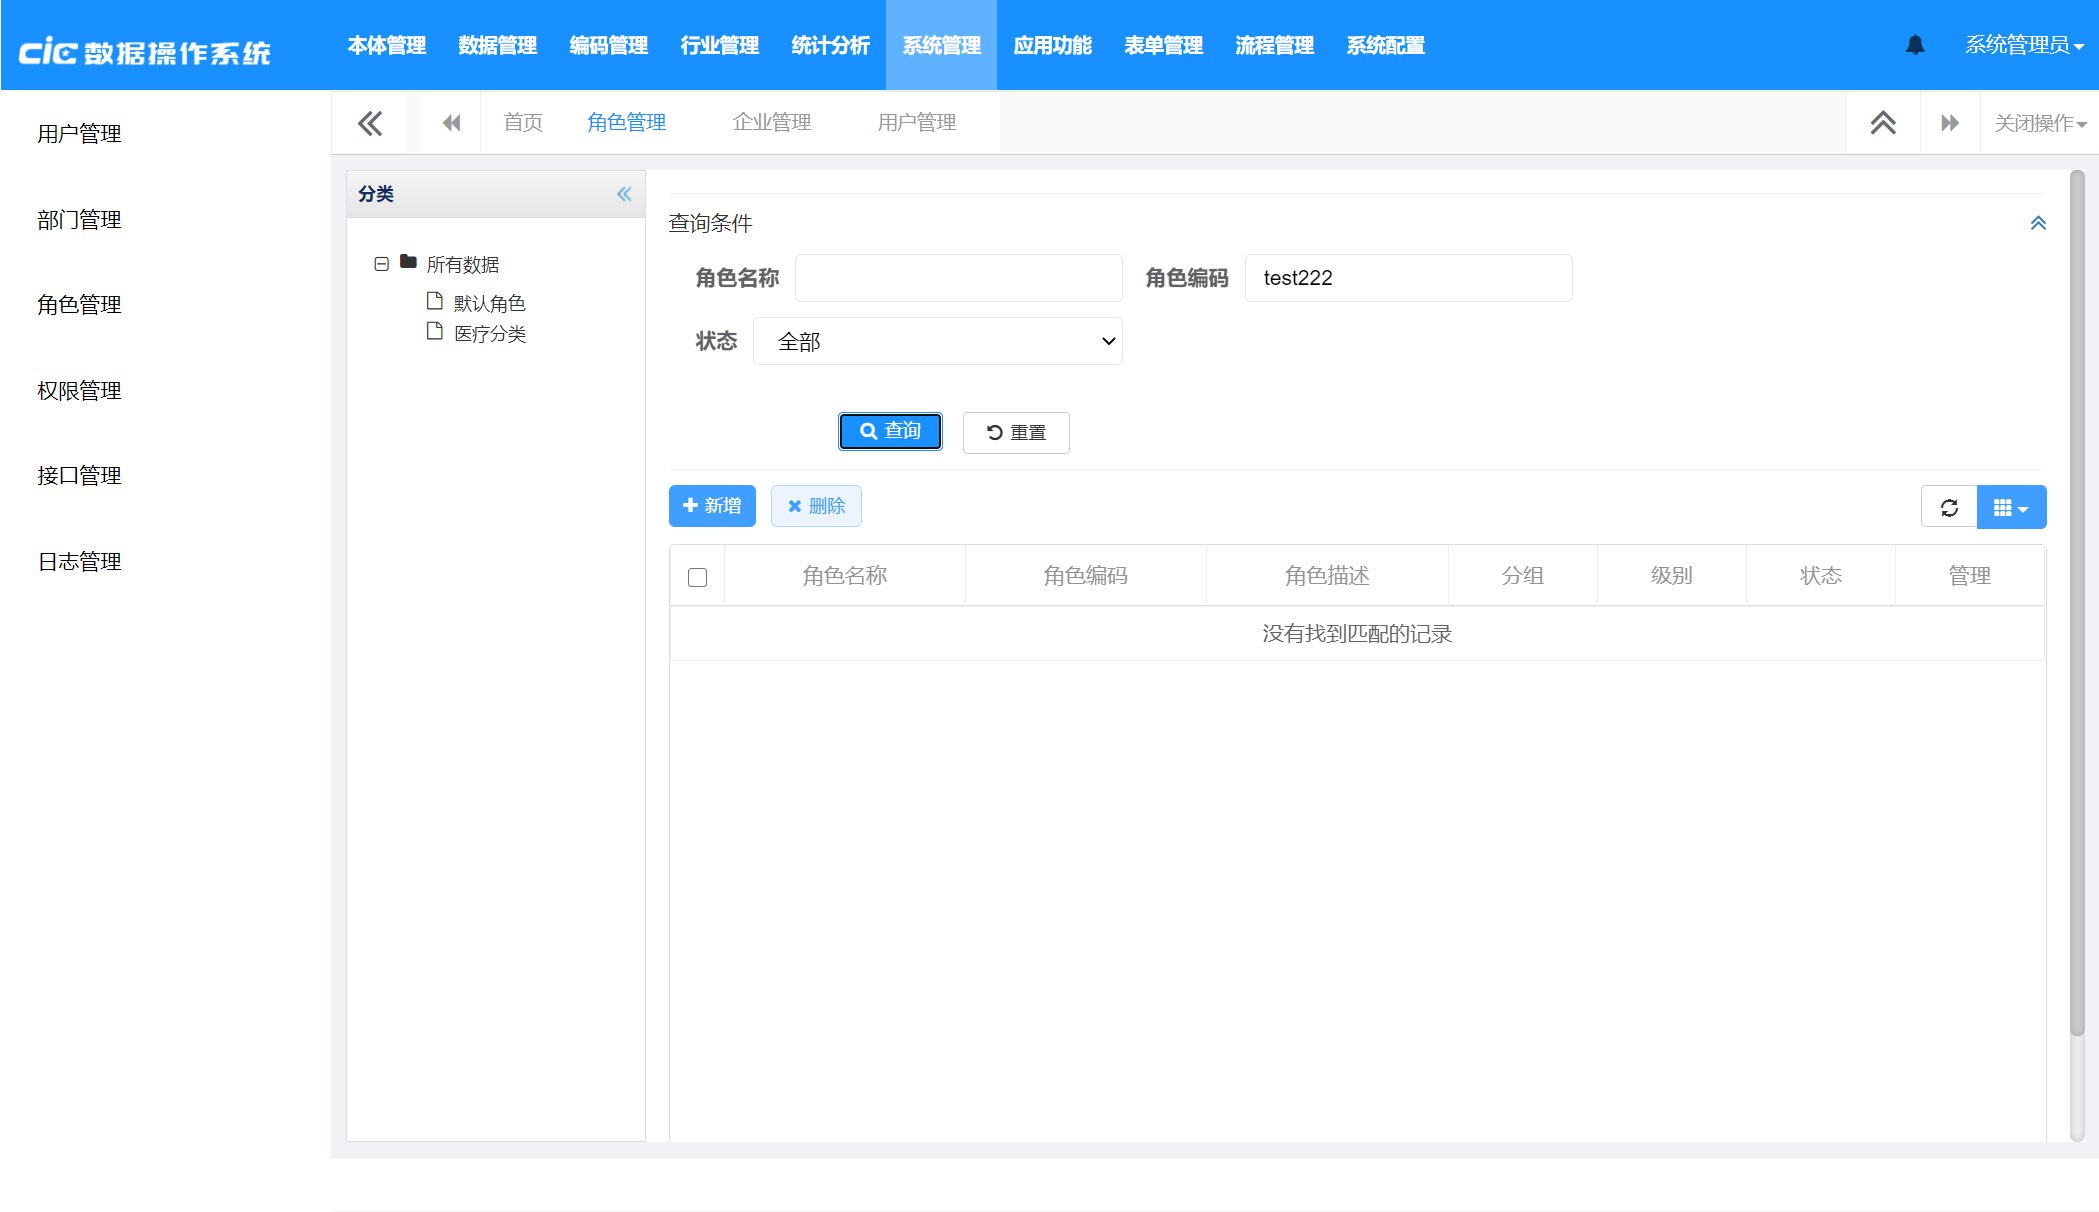The height and width of the screenshot is (1212, 2099).
Task: Toggle the select-all checkbox in table header
Action: pos(698,577)
